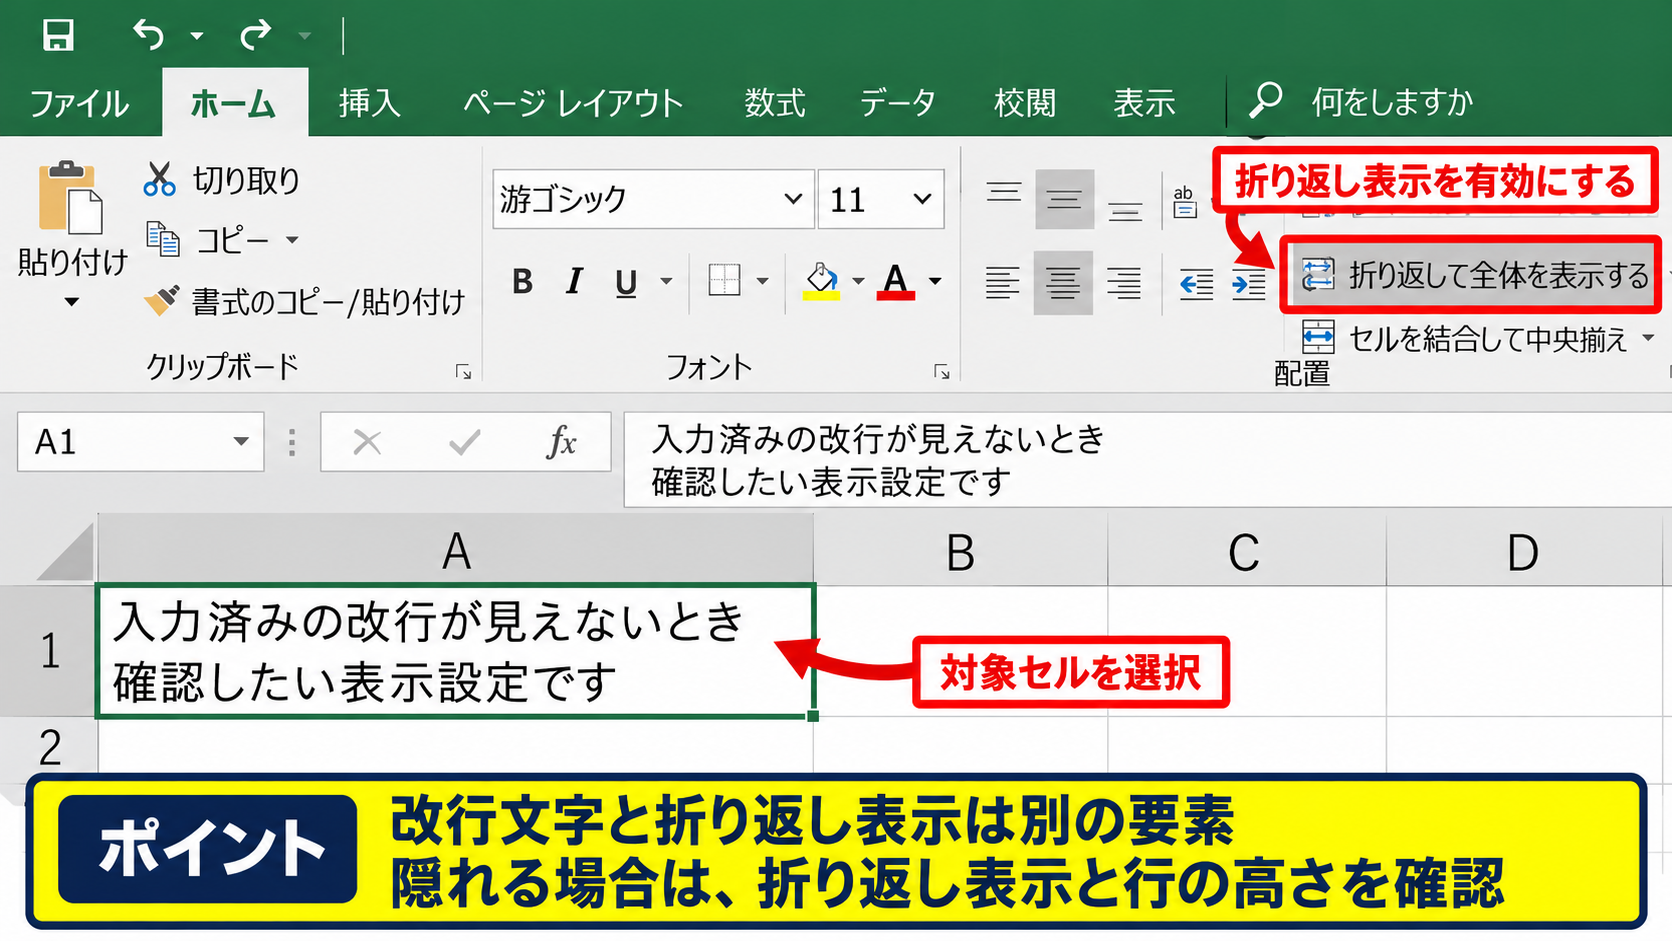The image size is (1672, 941).
Task: Click the Save icon in quick access toolbar
Action: pos(58,35)
